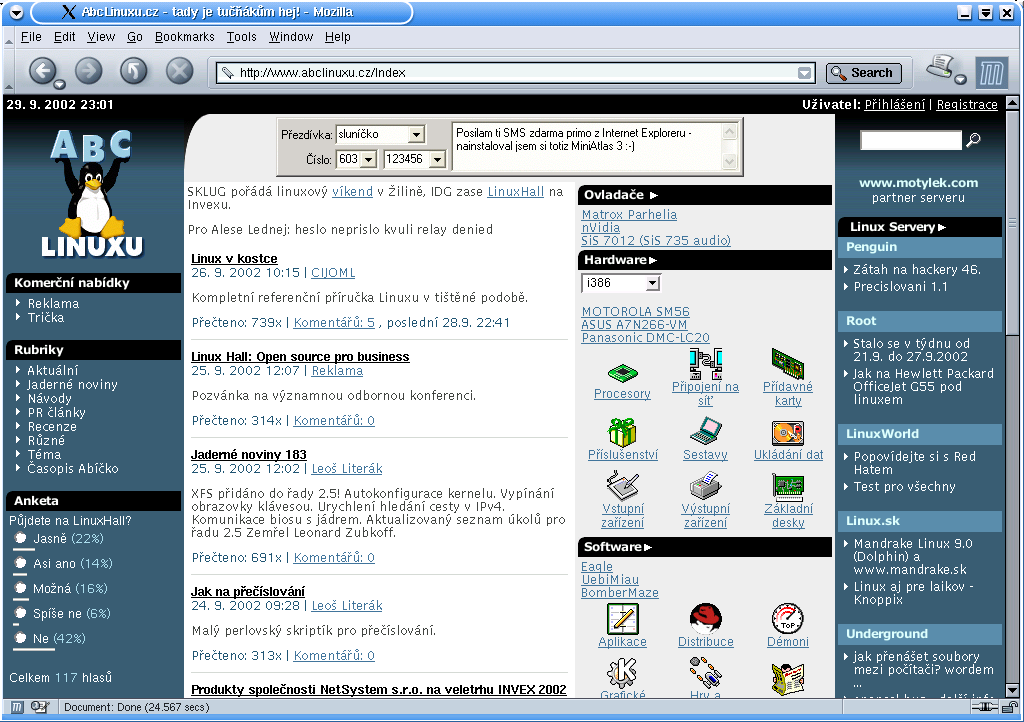Open the File menu
This screenshot has width=1024, height=722.
31,37
